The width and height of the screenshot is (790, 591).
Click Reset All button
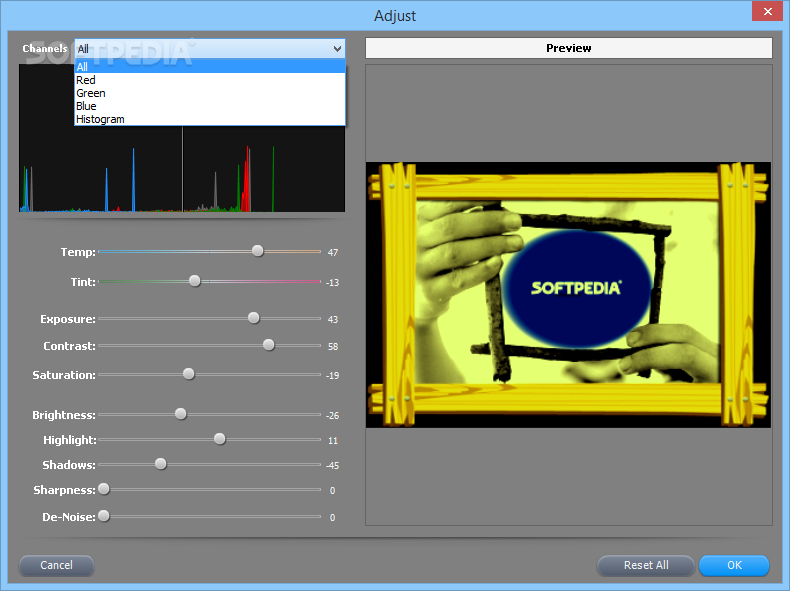point(646,565)
